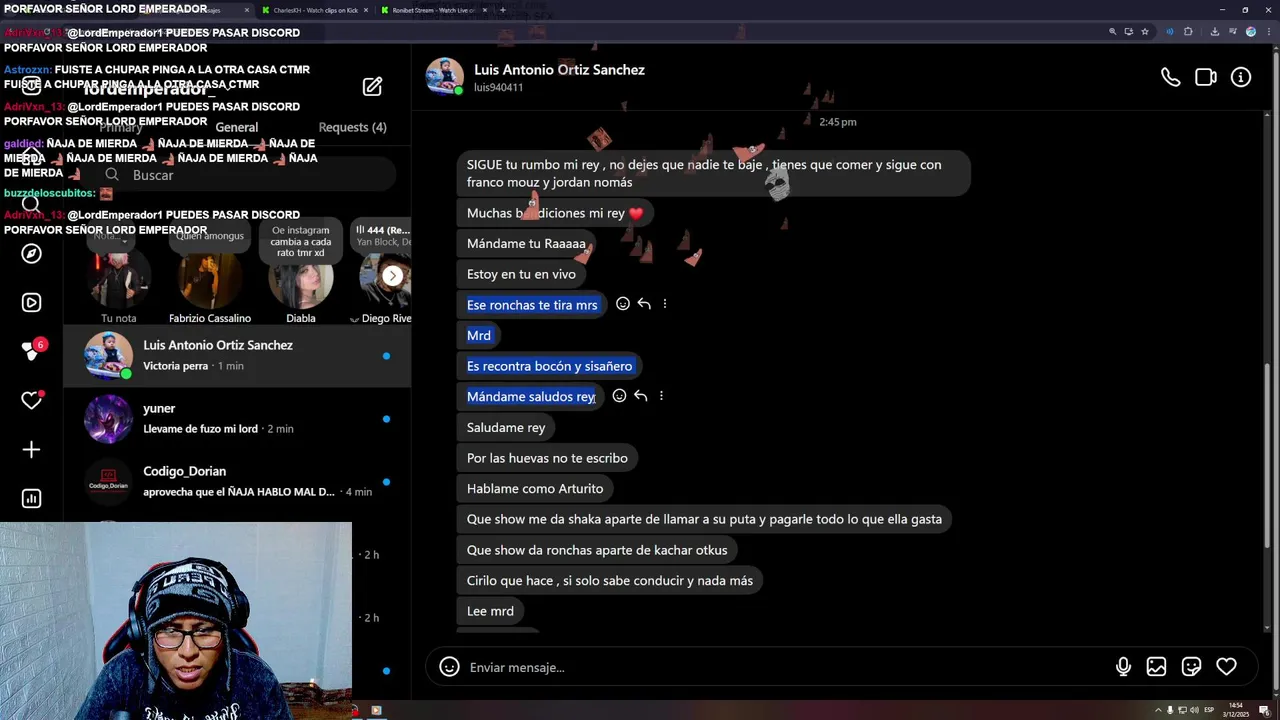This screenshot has width=1280, height=720.
Task: Switch to 'CharlesKH - Watch clips on Kick' tab
Action: 315,10
